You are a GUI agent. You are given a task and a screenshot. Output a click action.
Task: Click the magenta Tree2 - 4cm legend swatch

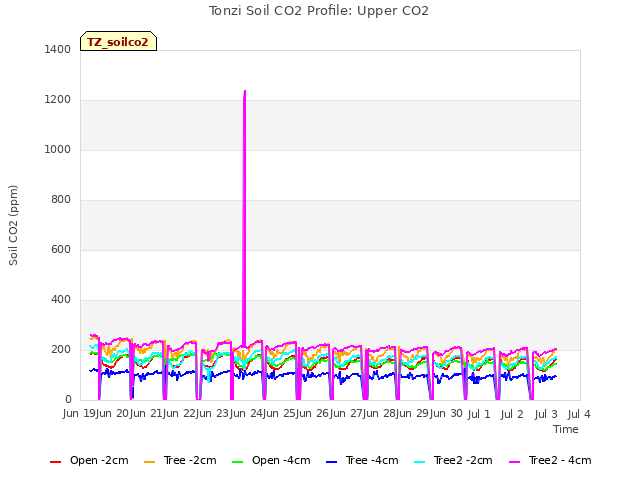pyautogui.click(x=515, y=462)
